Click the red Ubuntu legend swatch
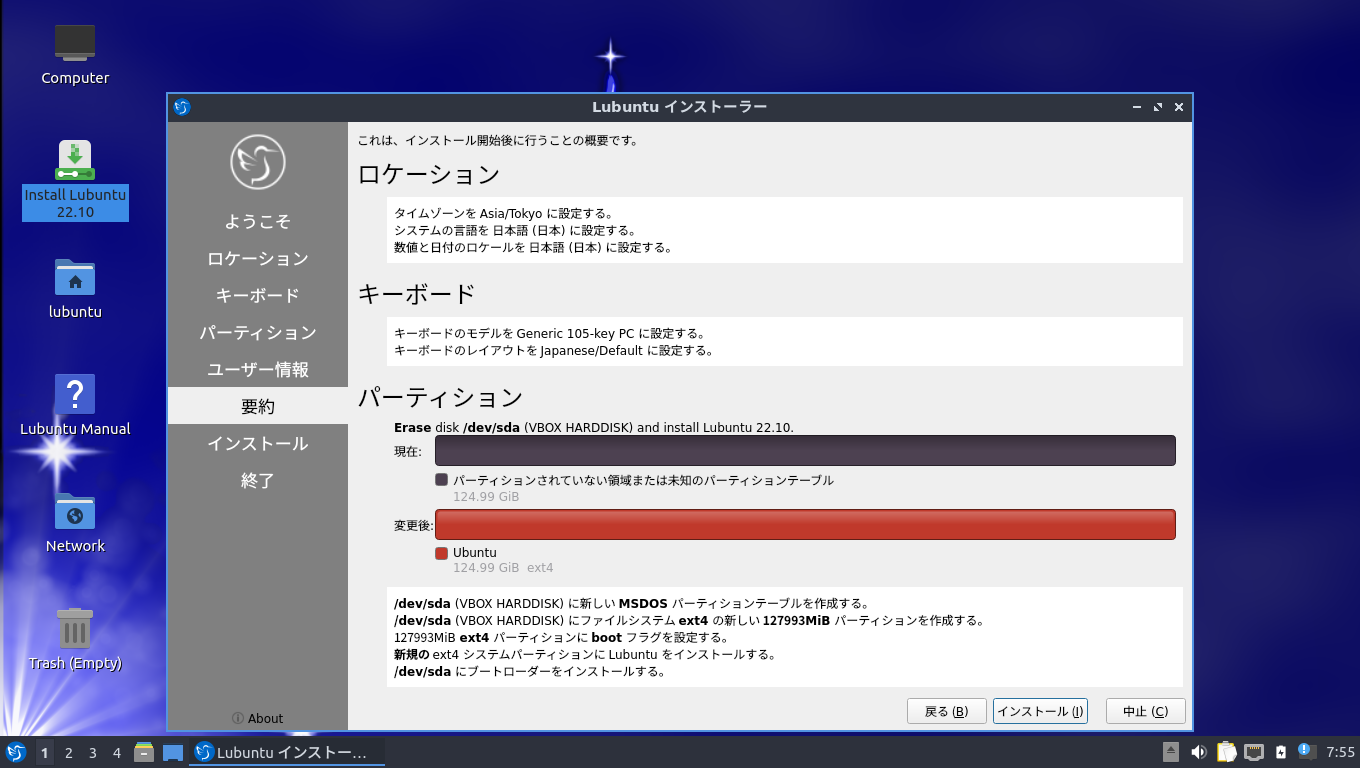This screenshot has width=1360, height=768. click(x=441, y=553)
